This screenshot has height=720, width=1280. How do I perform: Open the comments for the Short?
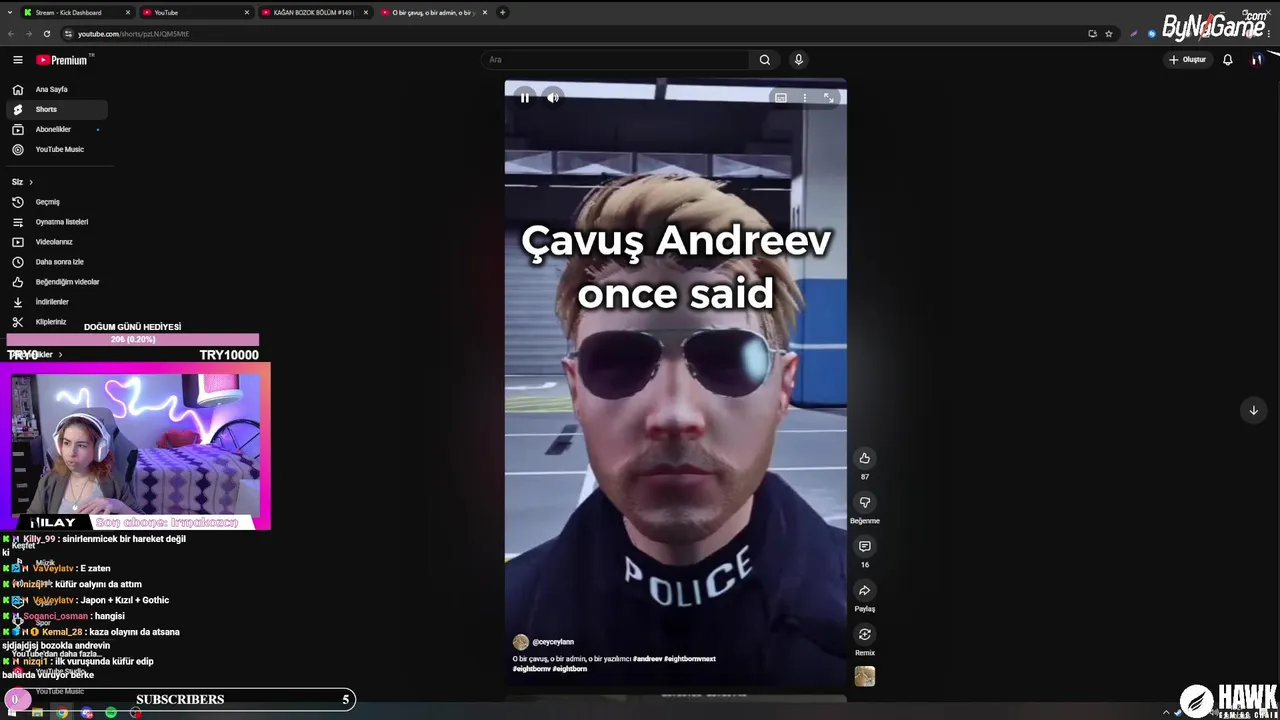click(x=865, y=546)
